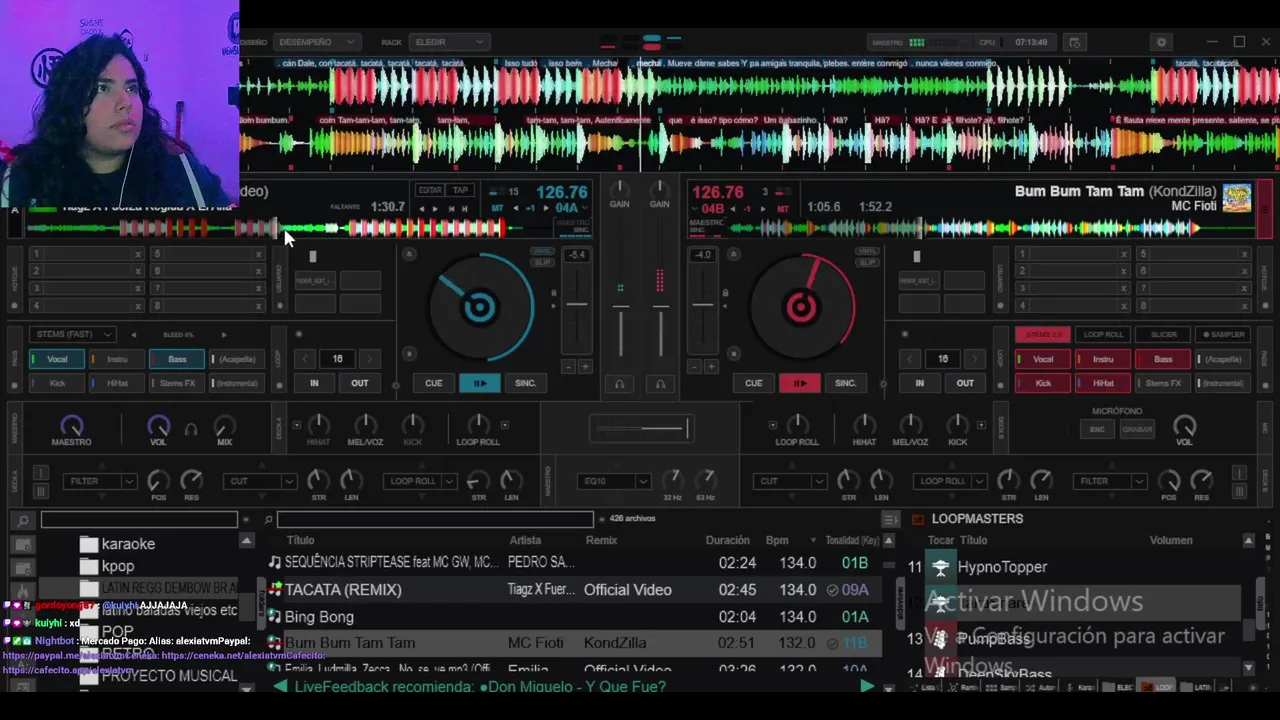Sort tracks by Bpm column header

(777, 540)
